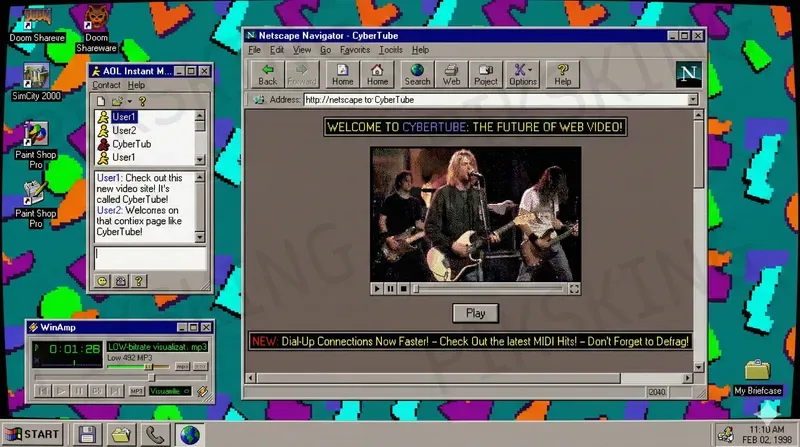Click the open folder icon in AOL Messenger
The width and height of the screenshot is (800, 447).
coord(118,101)
